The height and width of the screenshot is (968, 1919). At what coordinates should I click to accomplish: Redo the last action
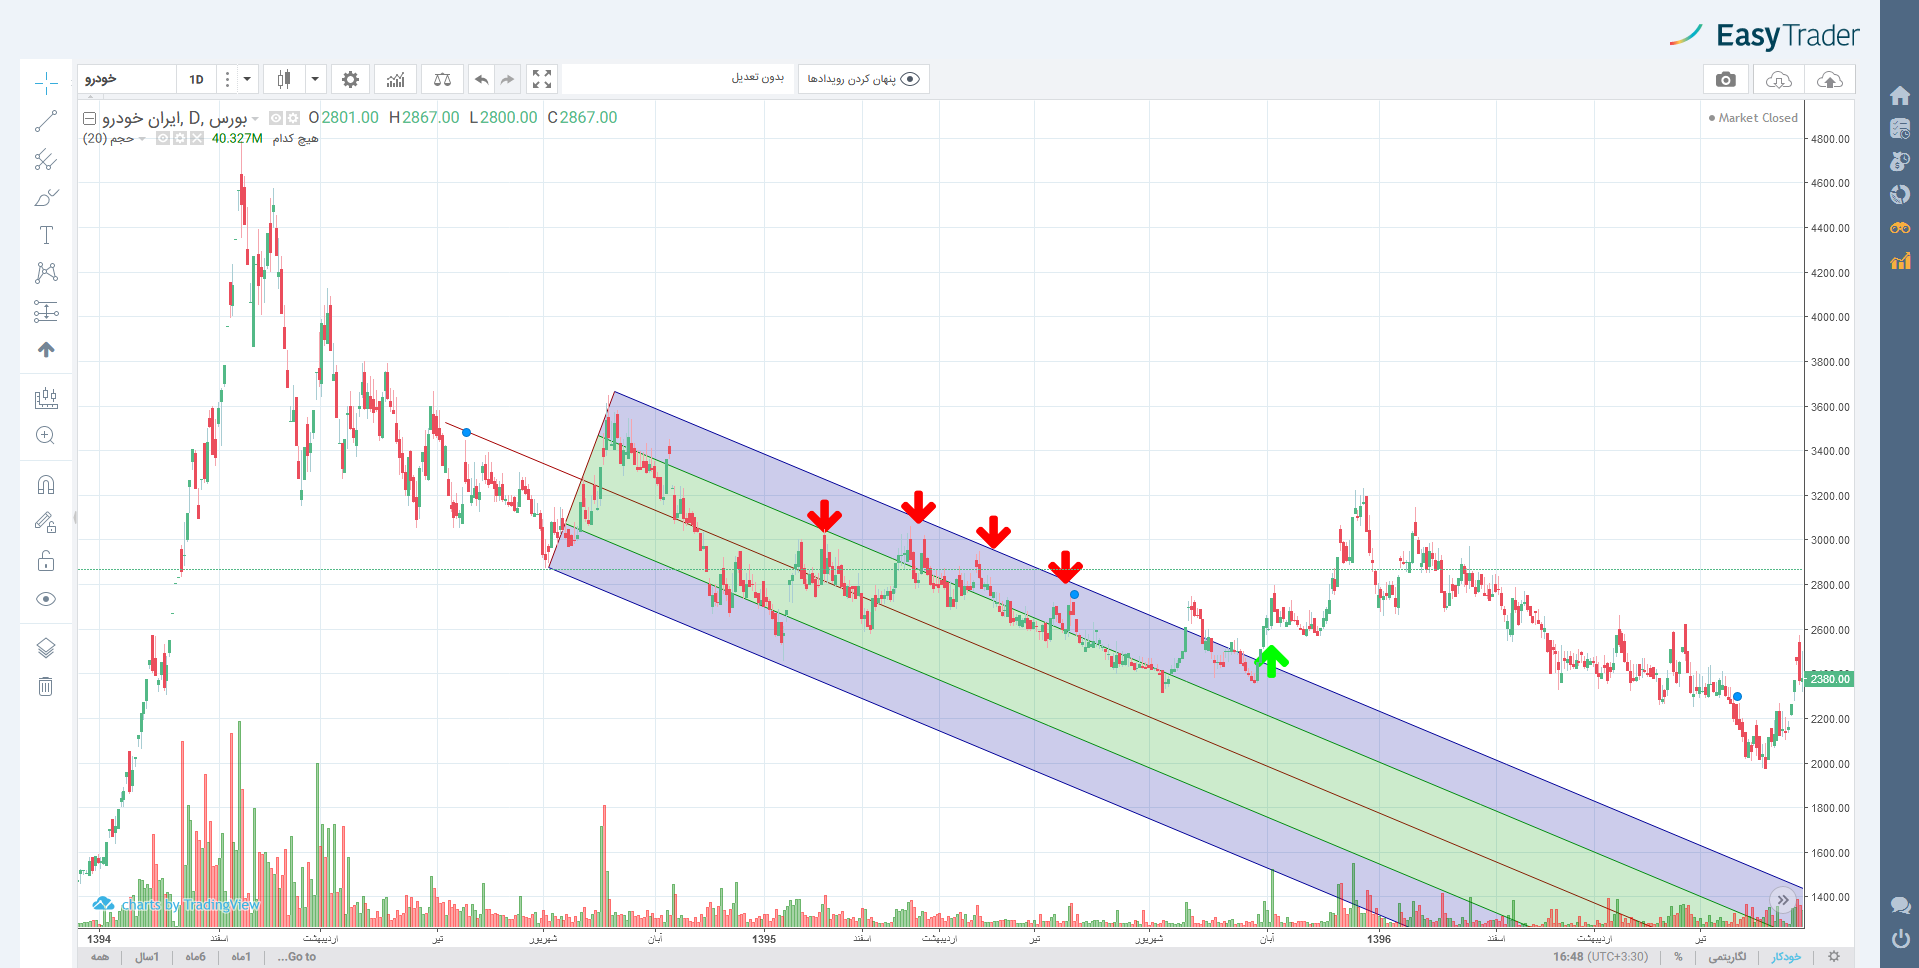tap(508, 79)
